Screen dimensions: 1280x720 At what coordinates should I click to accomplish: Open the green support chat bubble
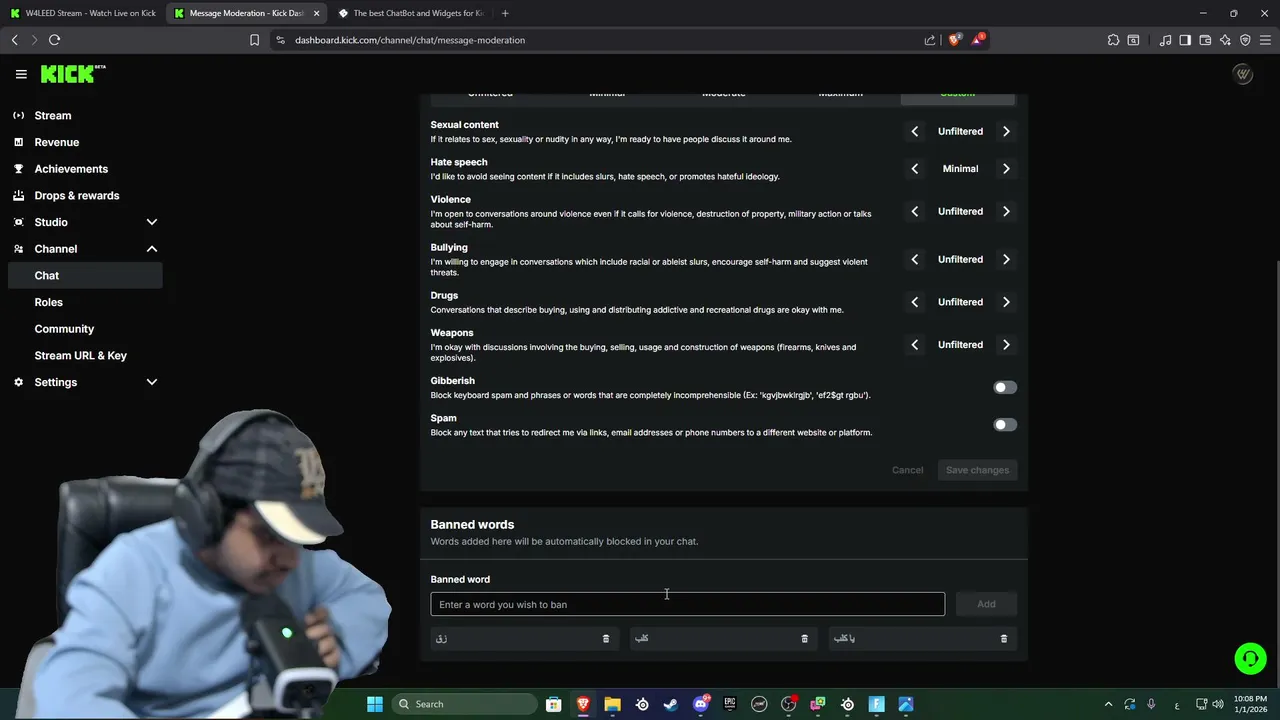pos(1250,658)
